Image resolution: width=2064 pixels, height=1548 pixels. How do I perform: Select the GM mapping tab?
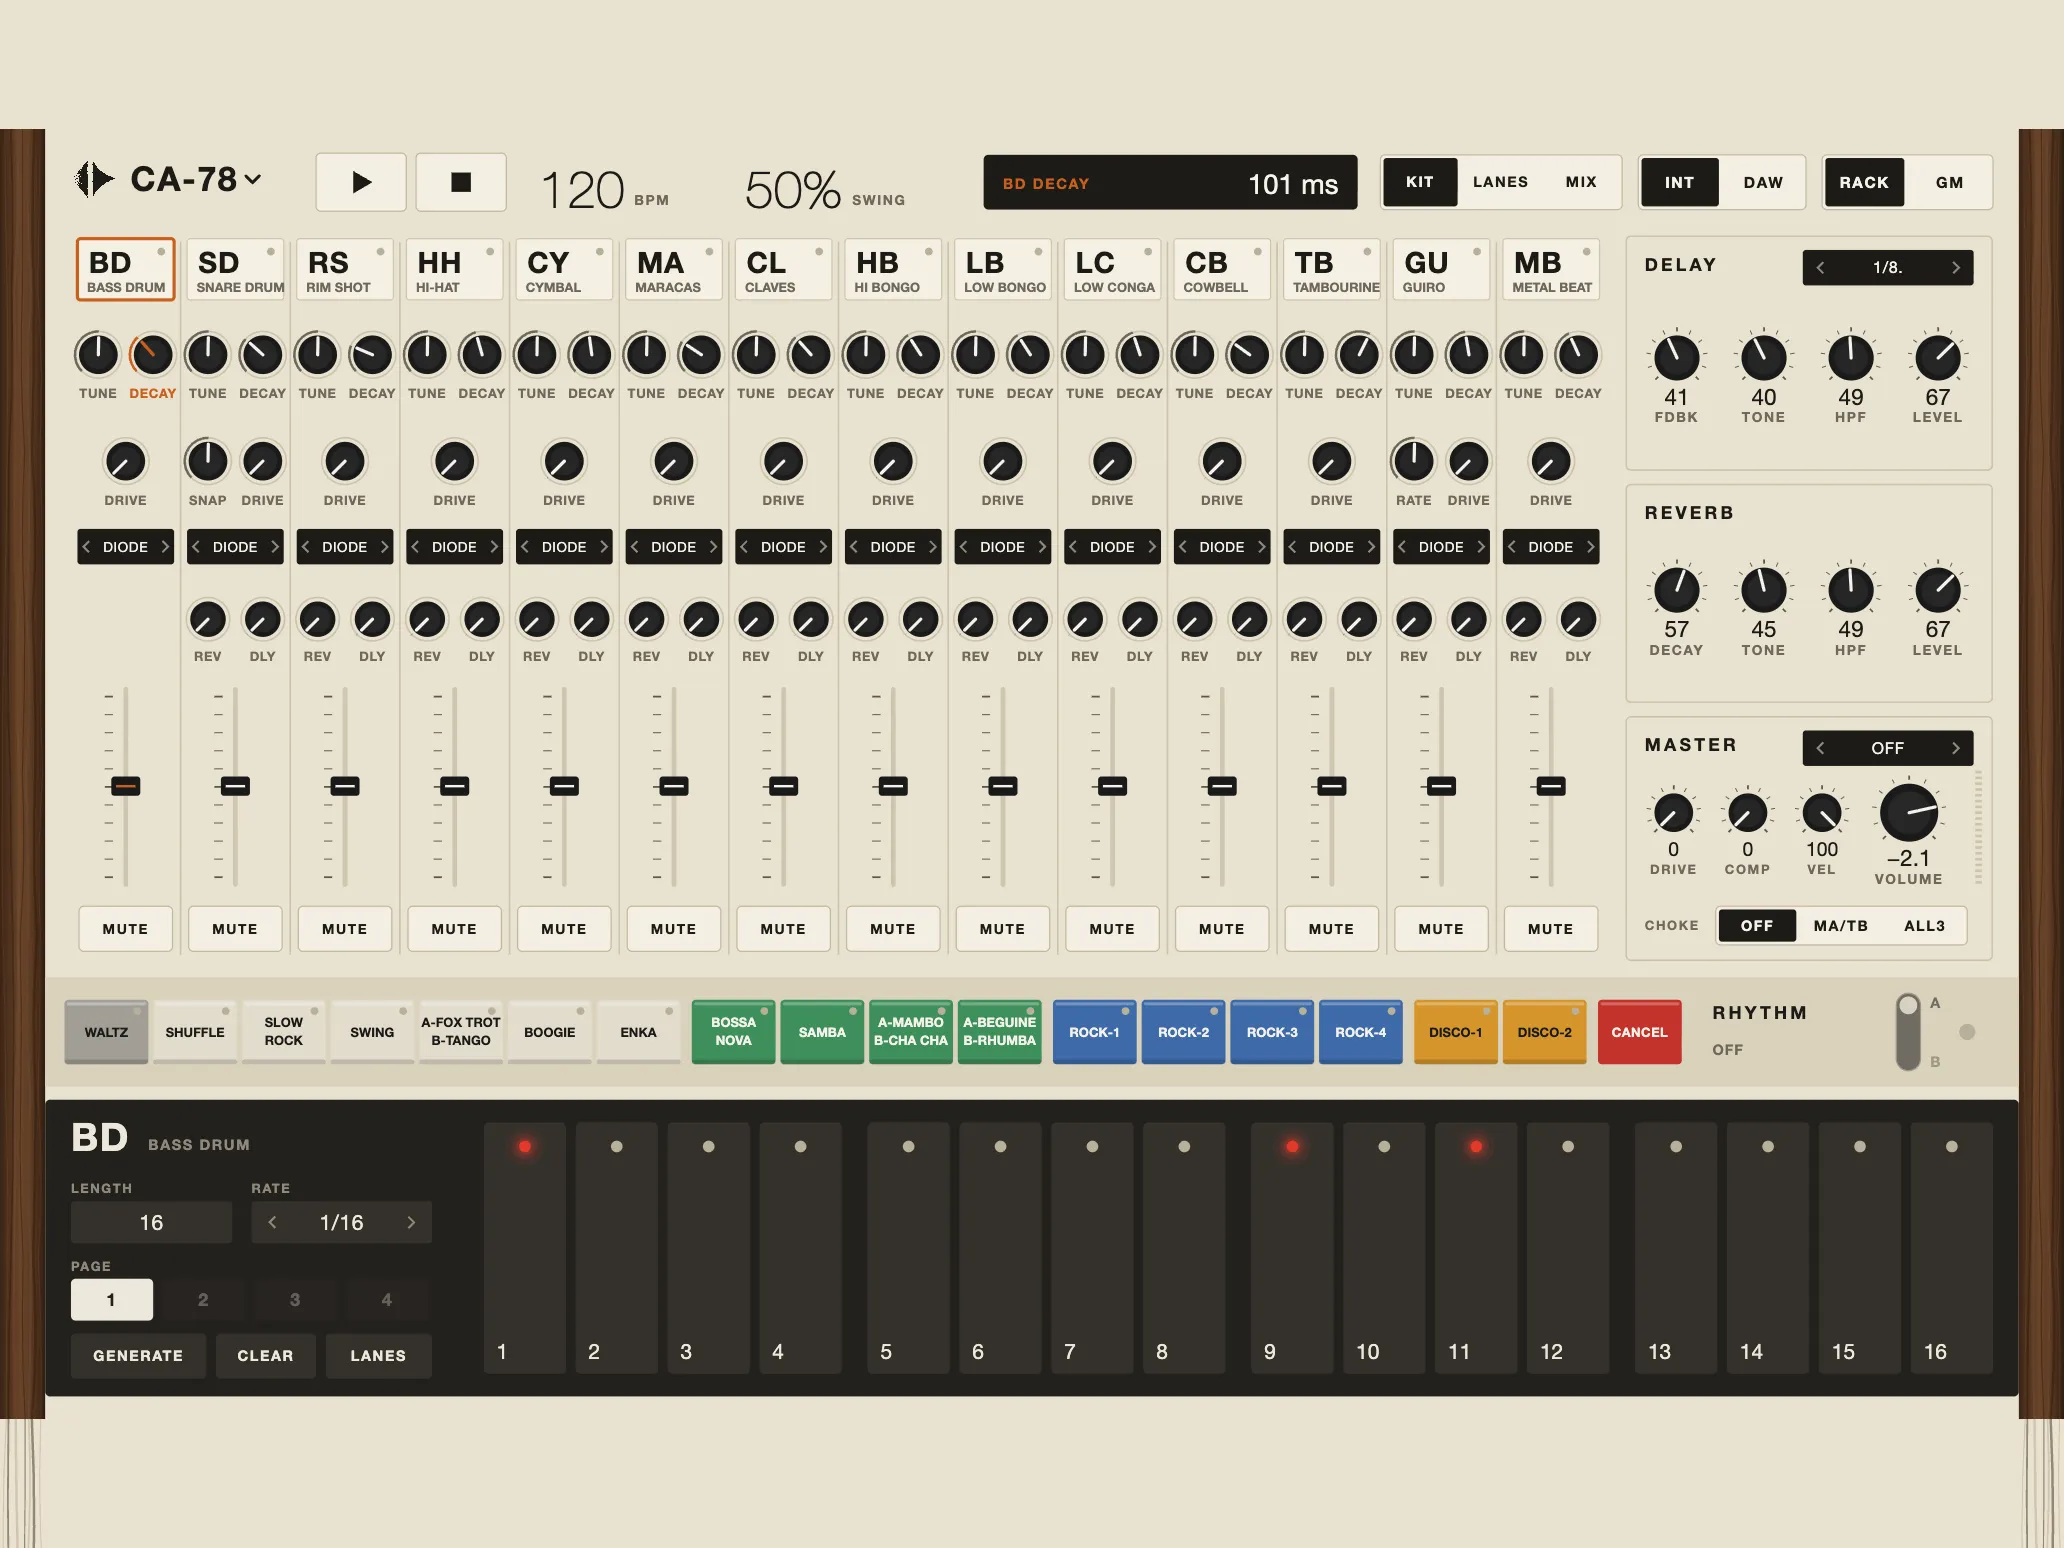tap(1949, 182)
